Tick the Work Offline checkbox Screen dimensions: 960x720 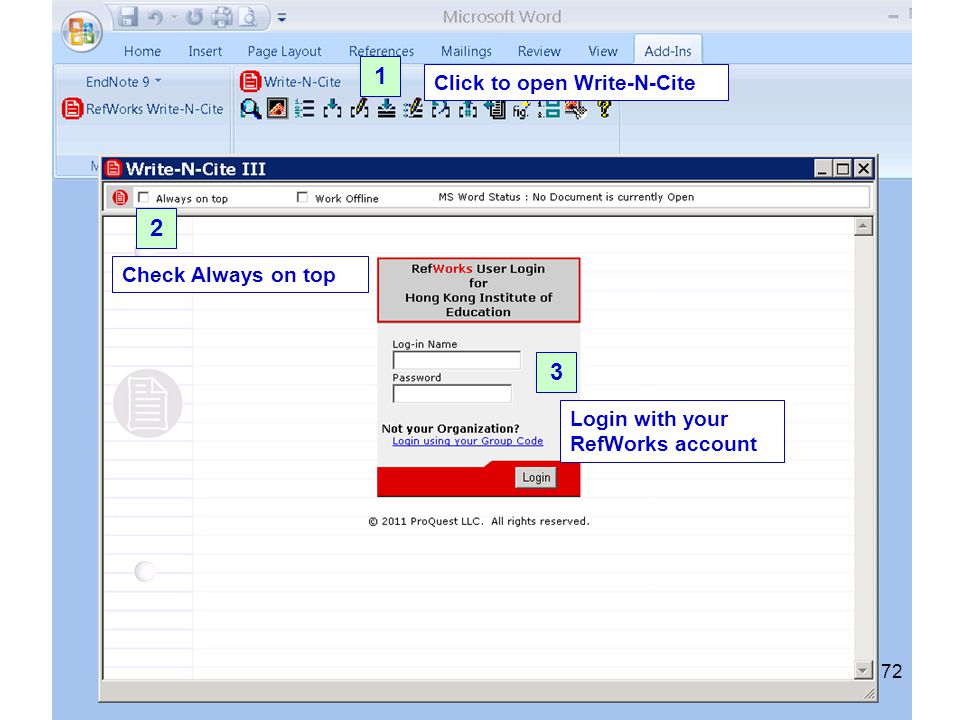pyautogui.click(x=302, y=197)
